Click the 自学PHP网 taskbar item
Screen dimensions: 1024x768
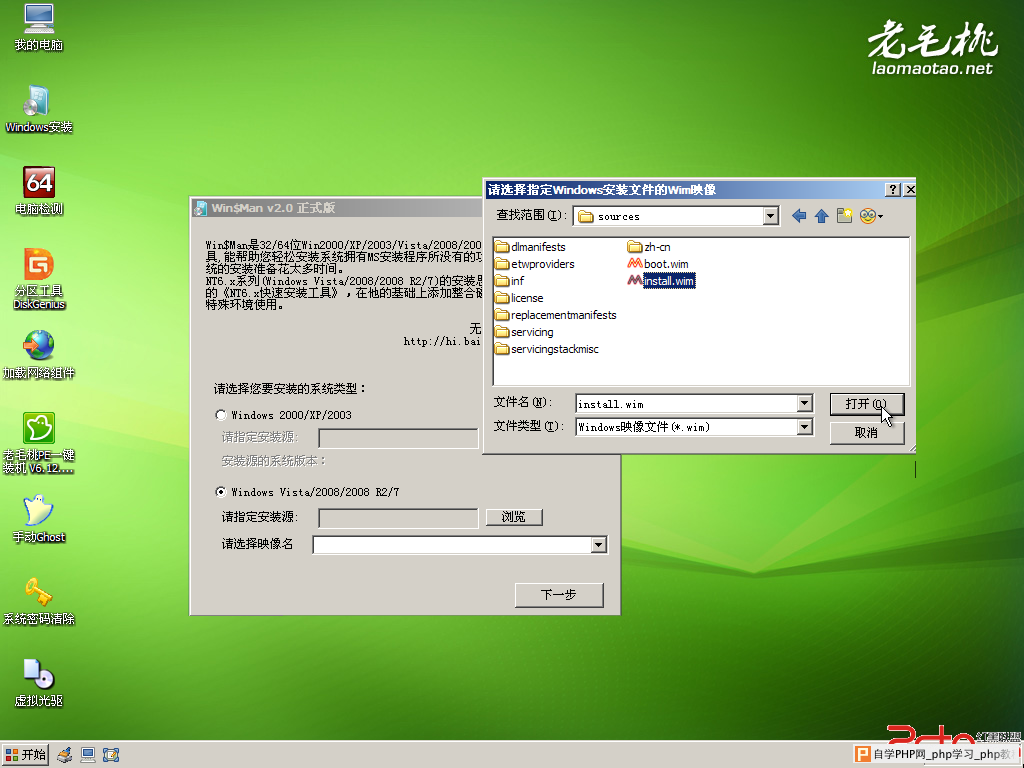coord(937,754)
